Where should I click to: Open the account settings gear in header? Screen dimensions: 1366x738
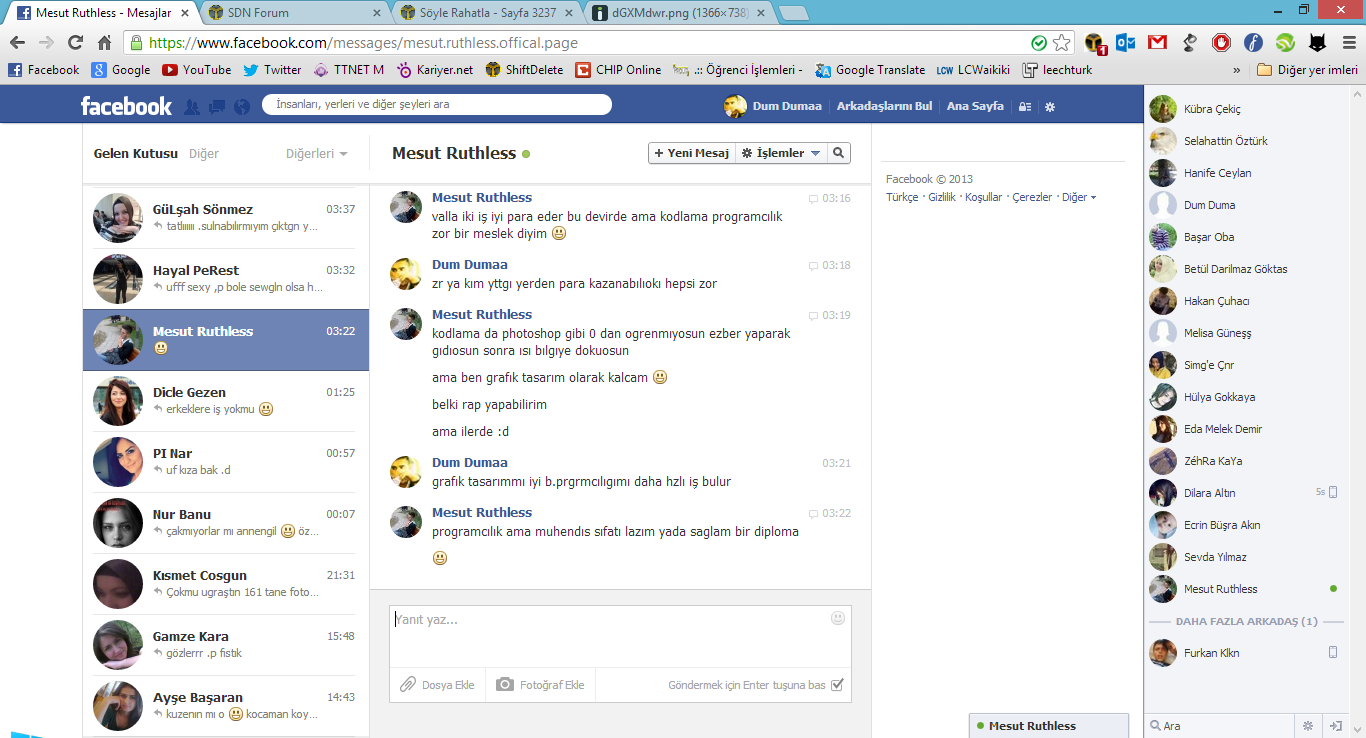tap(1050, 107)
